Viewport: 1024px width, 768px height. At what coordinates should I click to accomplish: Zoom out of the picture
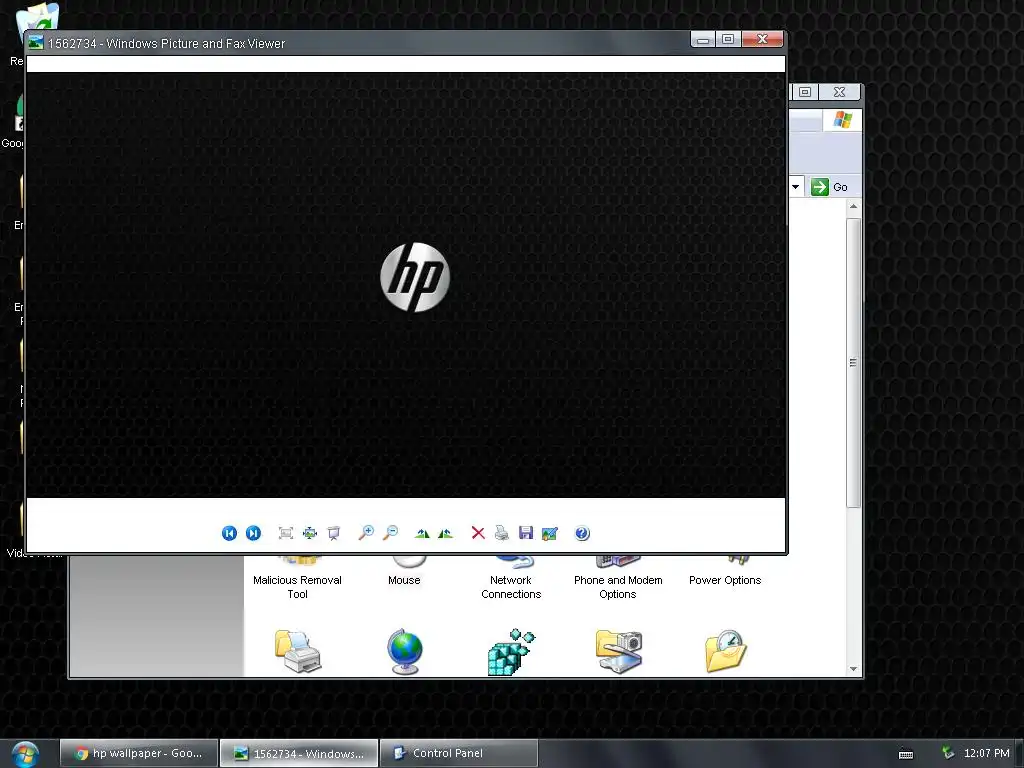[390, 533]
